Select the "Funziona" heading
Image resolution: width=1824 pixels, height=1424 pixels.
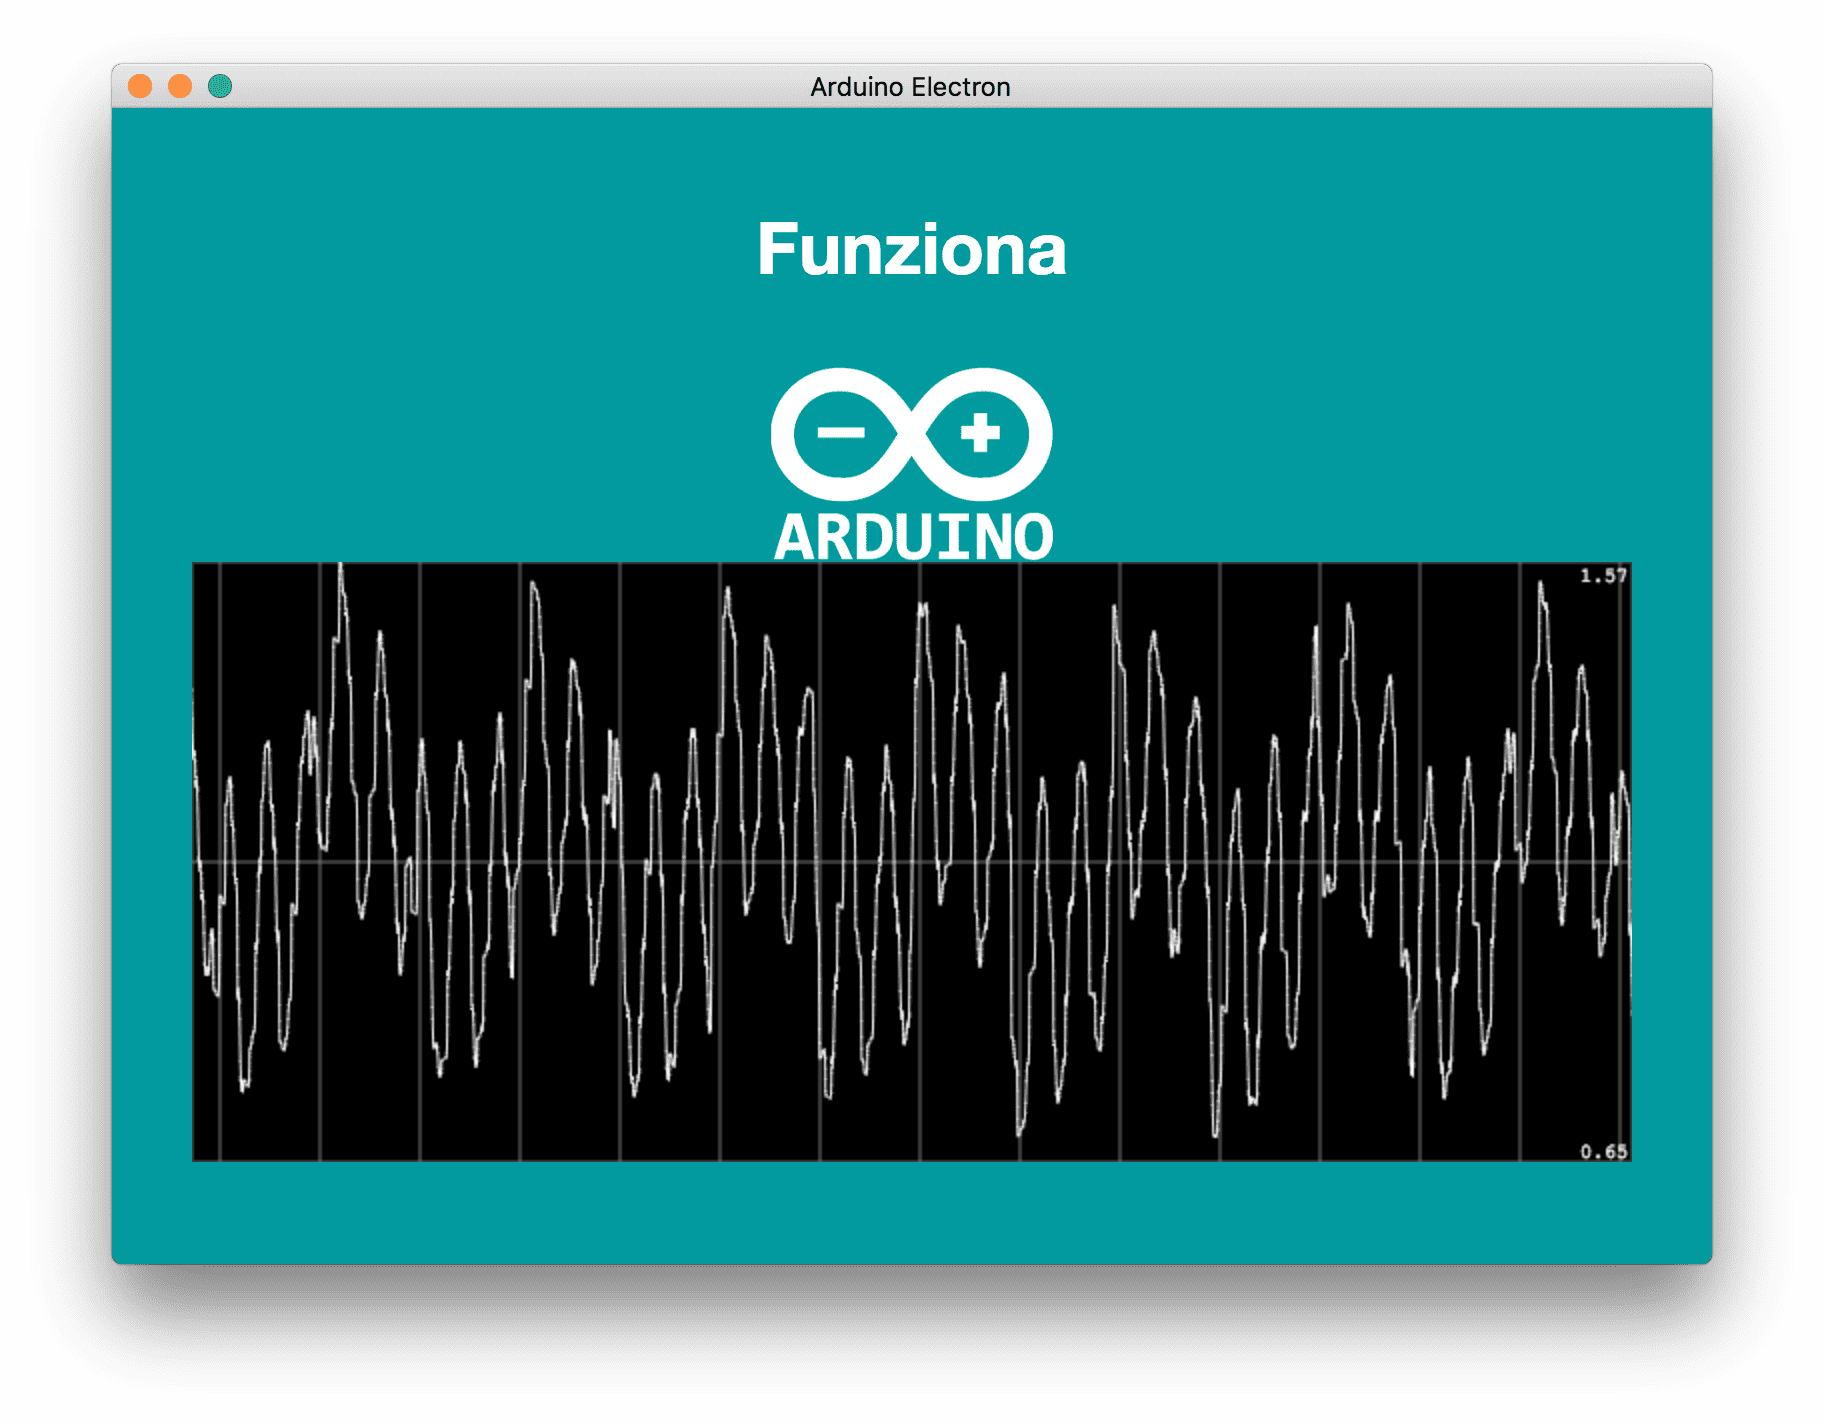click(911, 249)
